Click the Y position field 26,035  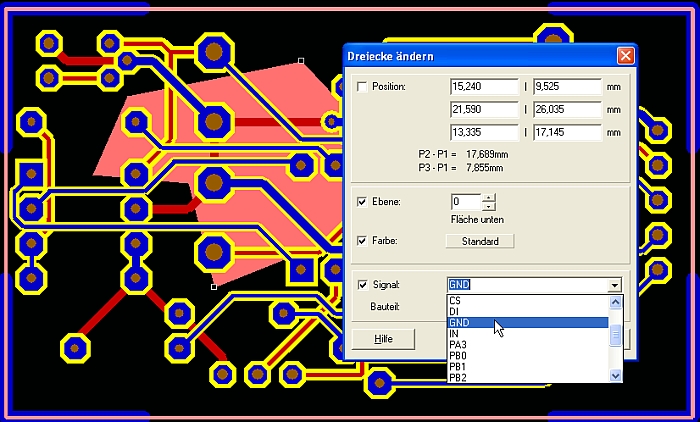tap(566, 110)
